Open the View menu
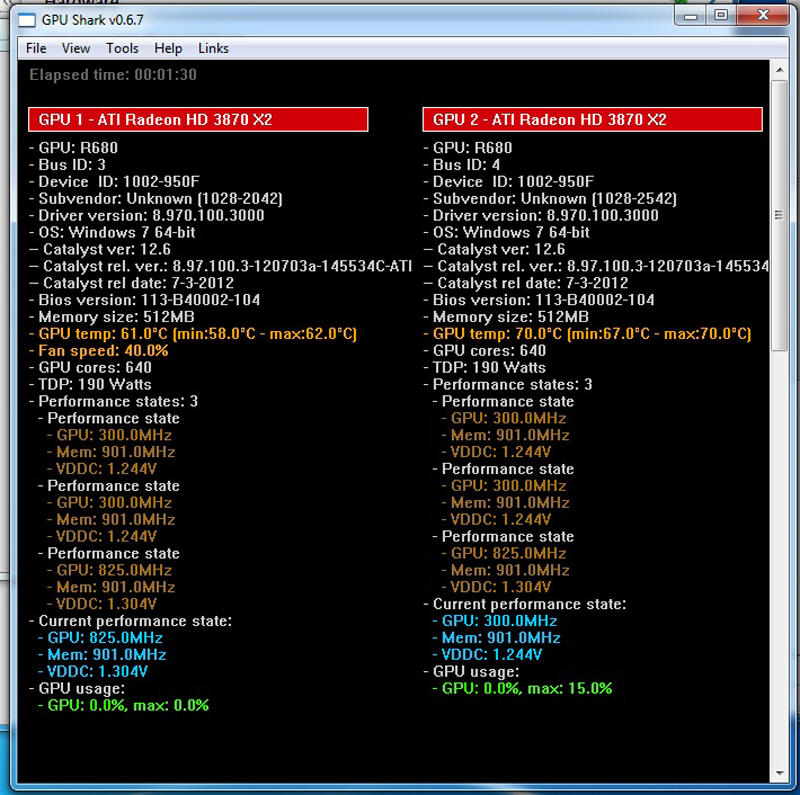The width and height of the screenshot is (800, 795). click(76, 48)
